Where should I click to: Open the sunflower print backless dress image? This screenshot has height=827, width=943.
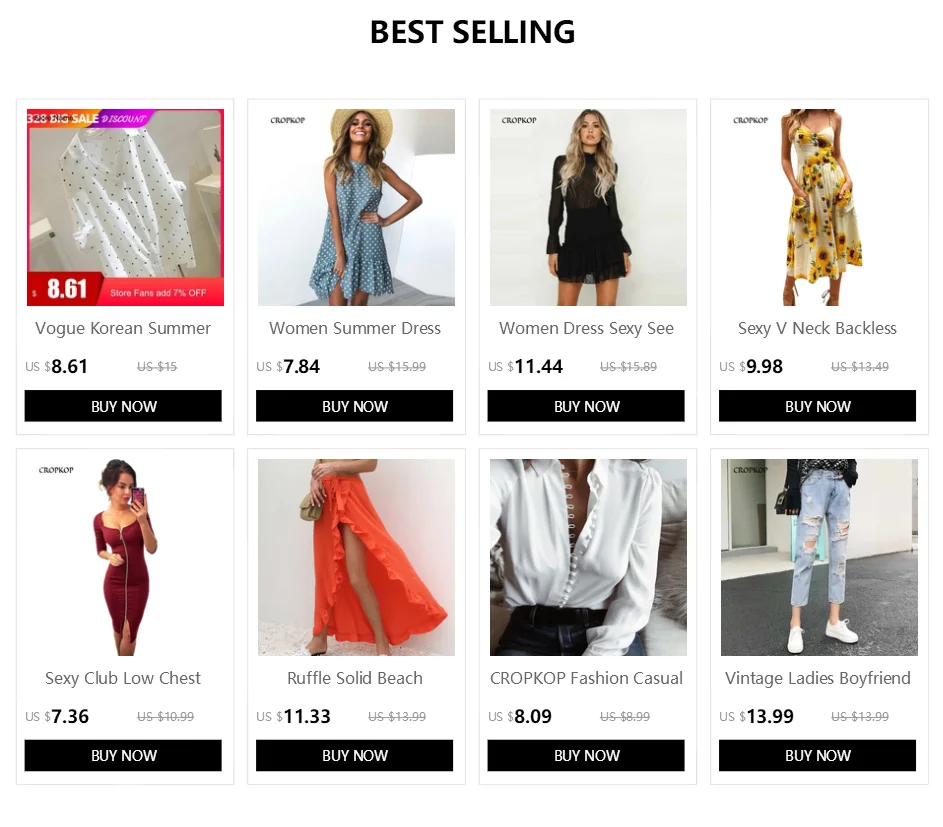[819, 208]
